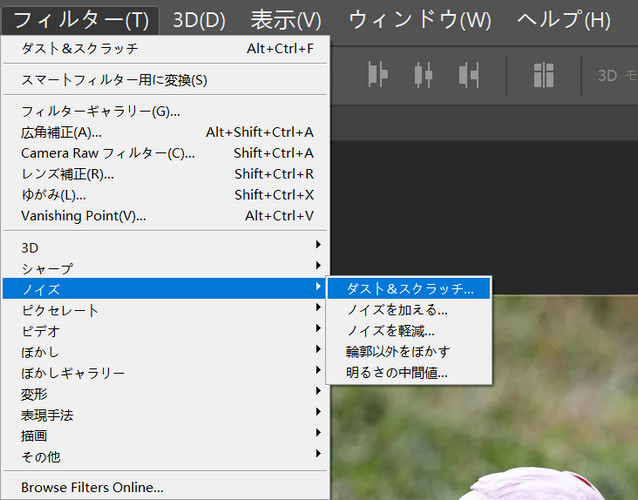Image resolution: width=638 pixels, height=500 pixels.
Task: Expand the その他 submenu
Action: 165,457
